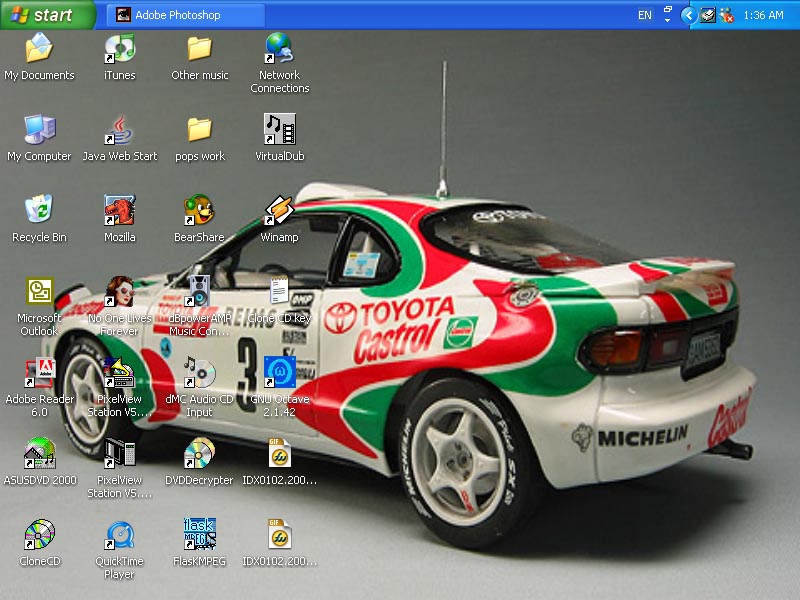This screenshot has height=600, width=800.
Task: Select the Mozilla desktop icon
Action: 119,211
